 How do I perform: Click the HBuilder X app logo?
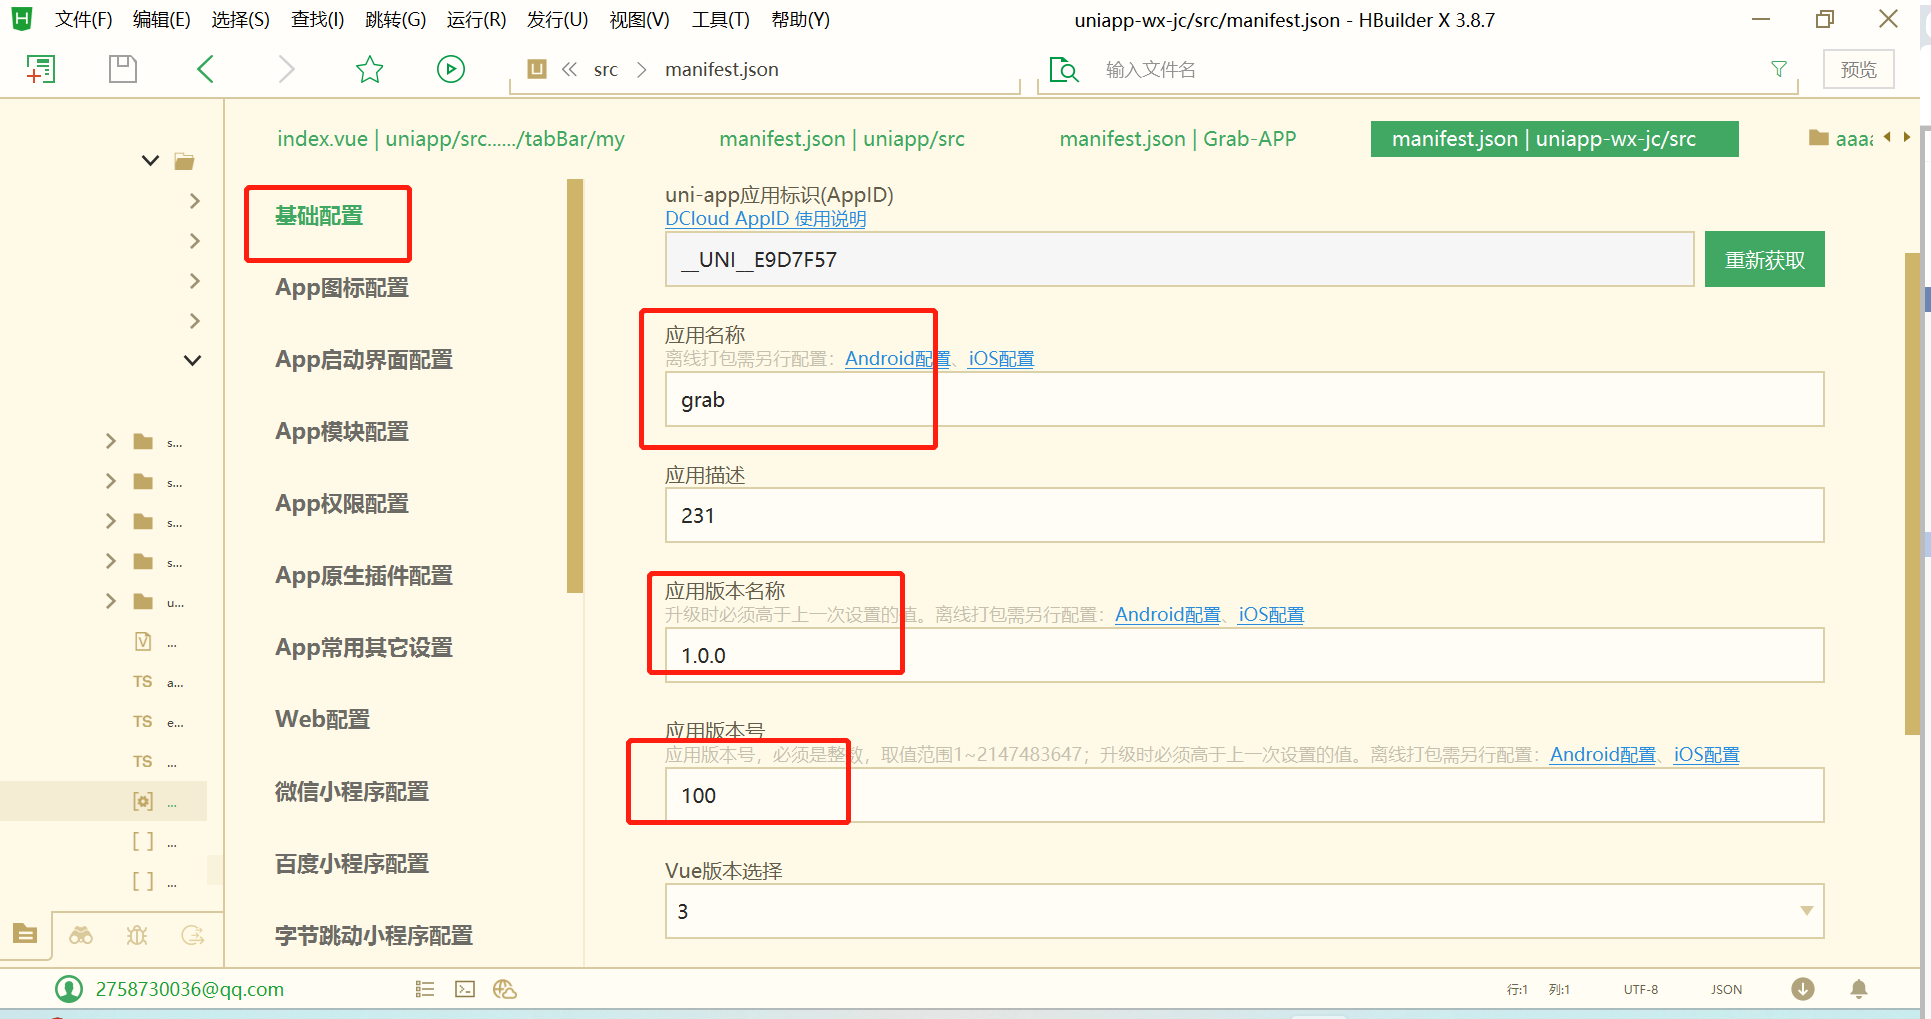21,19
